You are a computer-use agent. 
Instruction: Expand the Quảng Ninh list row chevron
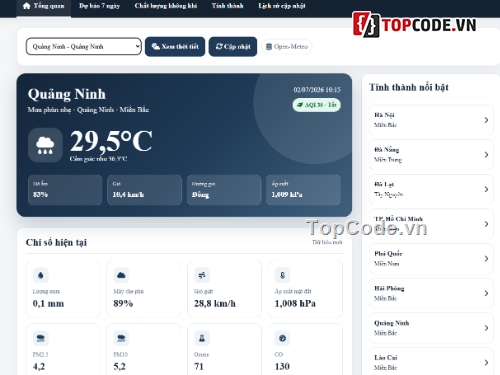[486, 328]
